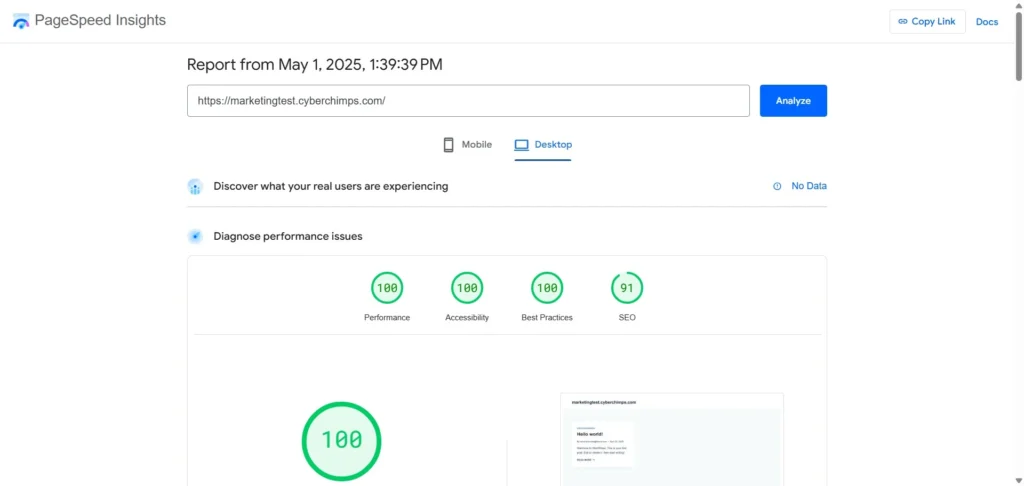Run the Analyze button
The width and height of the screenshot is (1024, 486).
click(793, 101)
